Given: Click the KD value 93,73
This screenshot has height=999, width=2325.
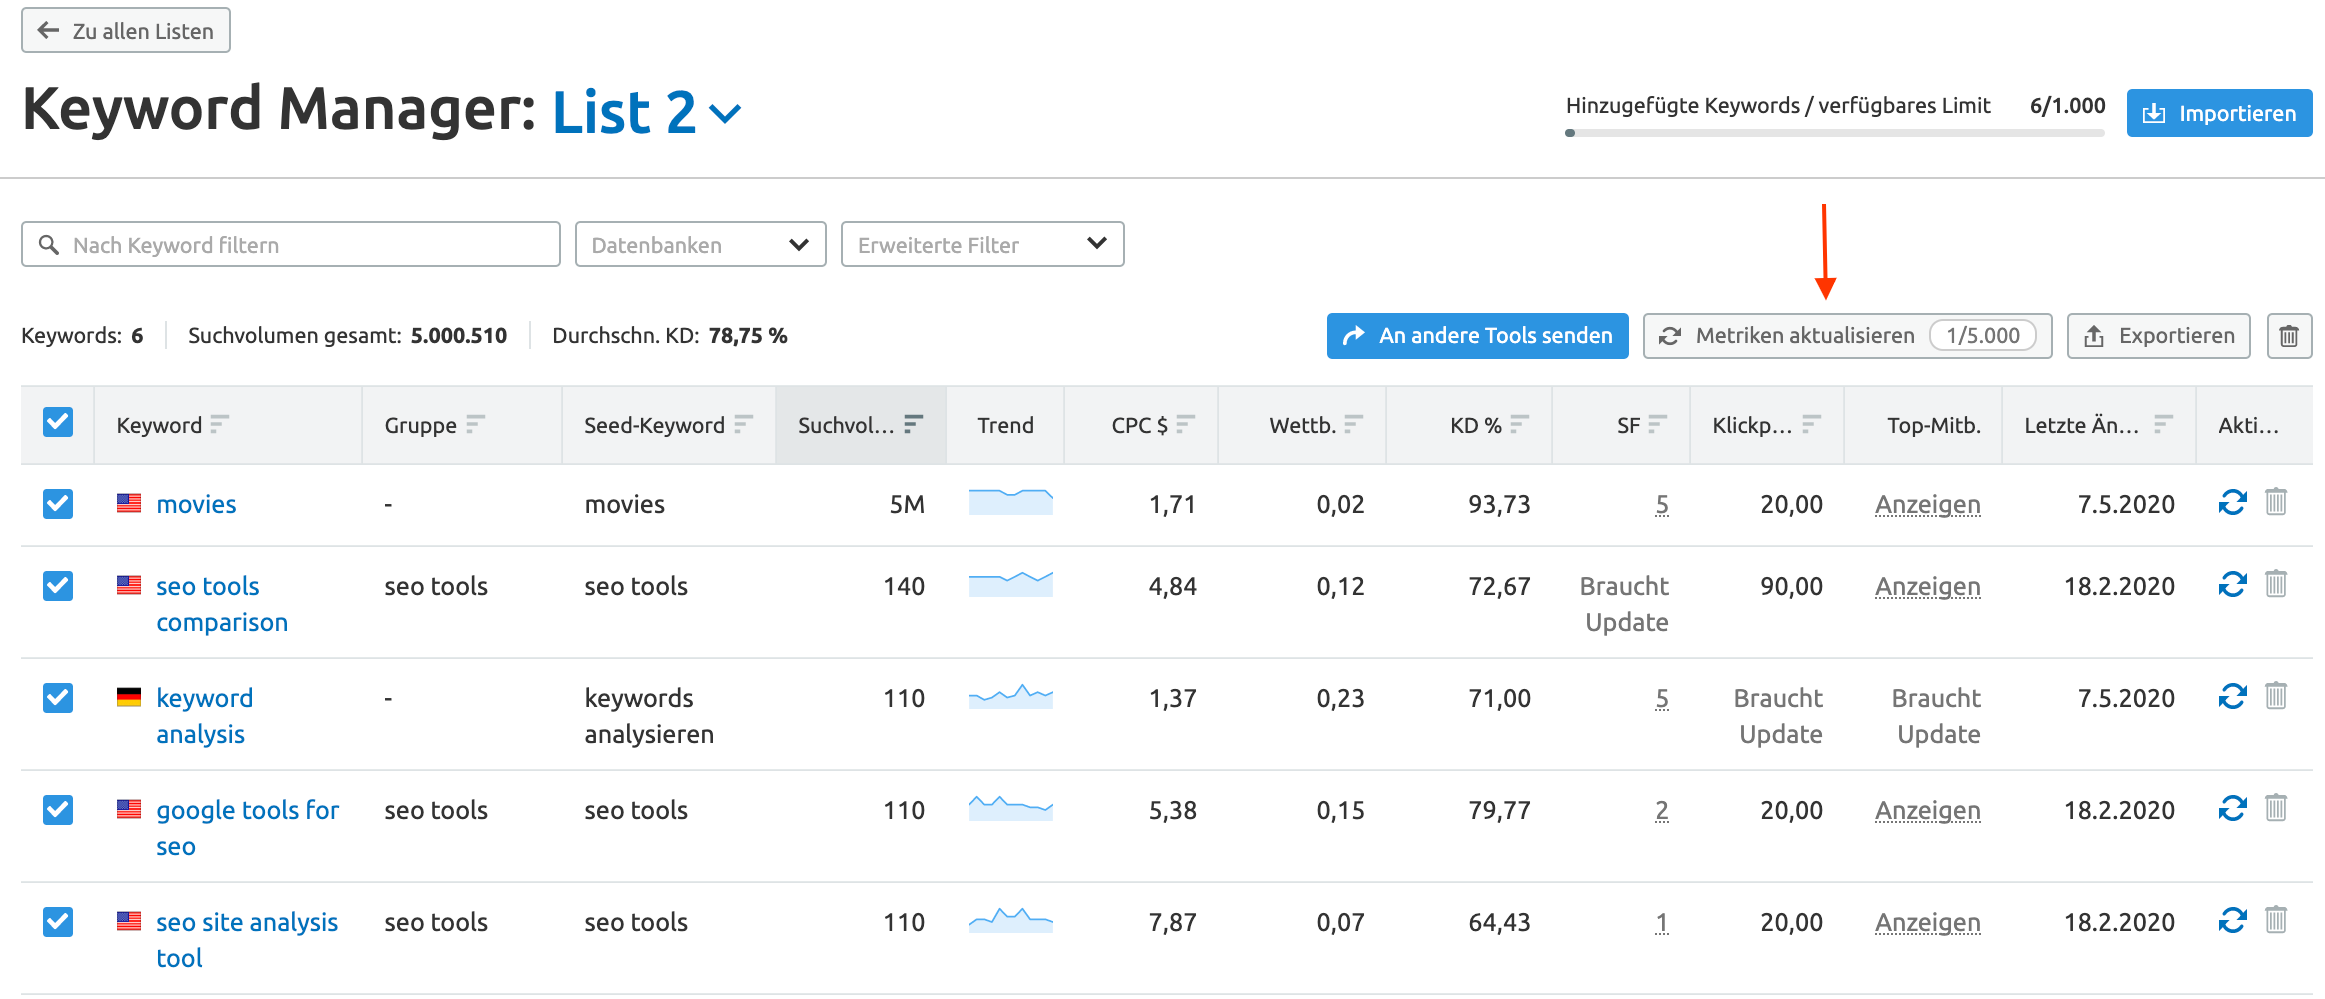Looking at the screenshot, I should [1499, 504].
